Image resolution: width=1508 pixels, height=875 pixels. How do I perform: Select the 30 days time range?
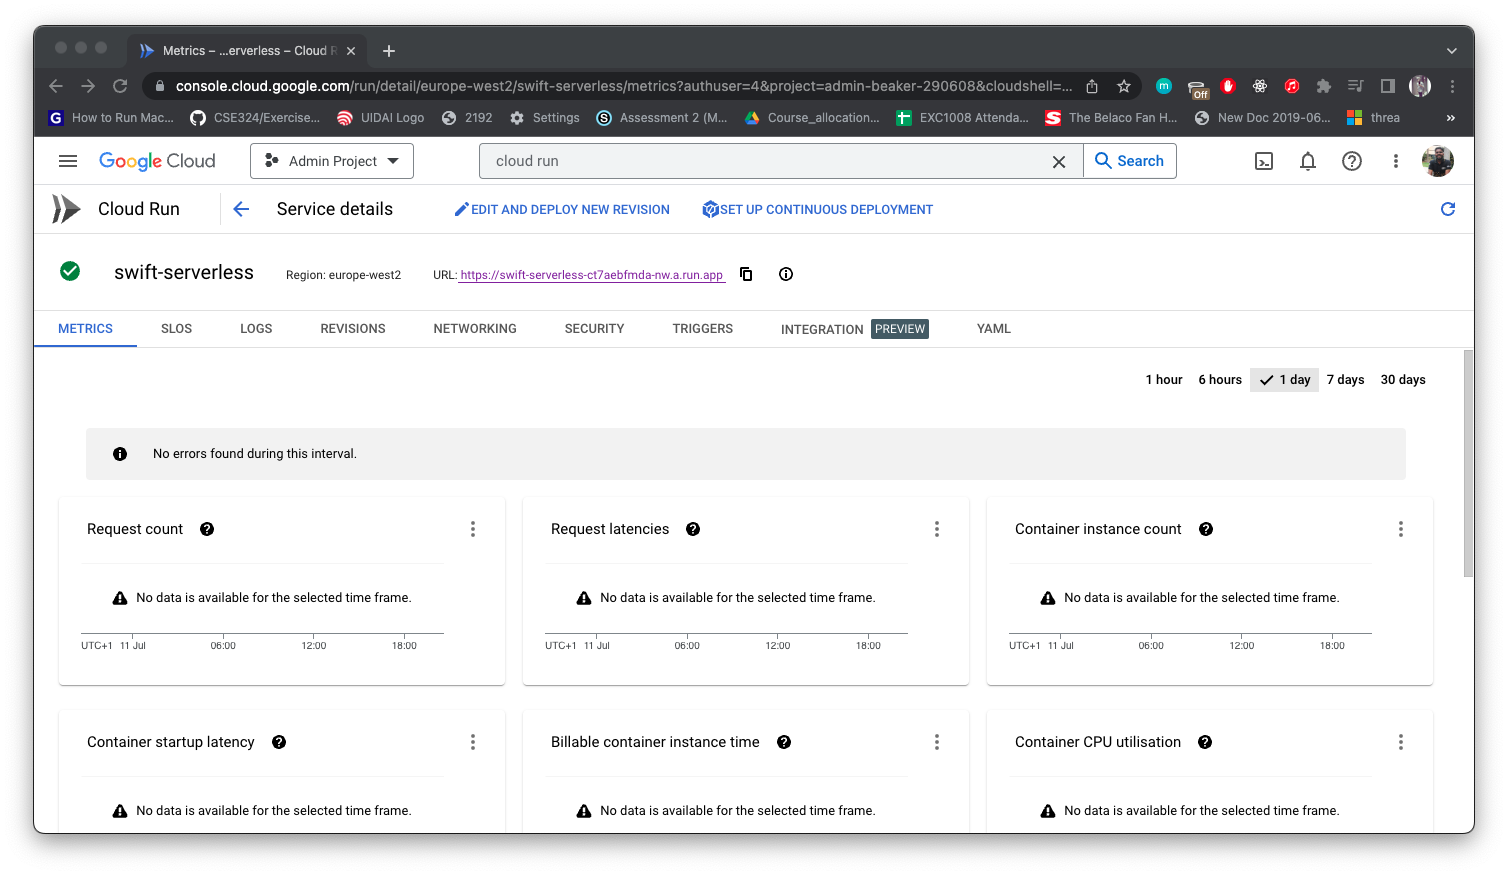[x=1403, y=380]
